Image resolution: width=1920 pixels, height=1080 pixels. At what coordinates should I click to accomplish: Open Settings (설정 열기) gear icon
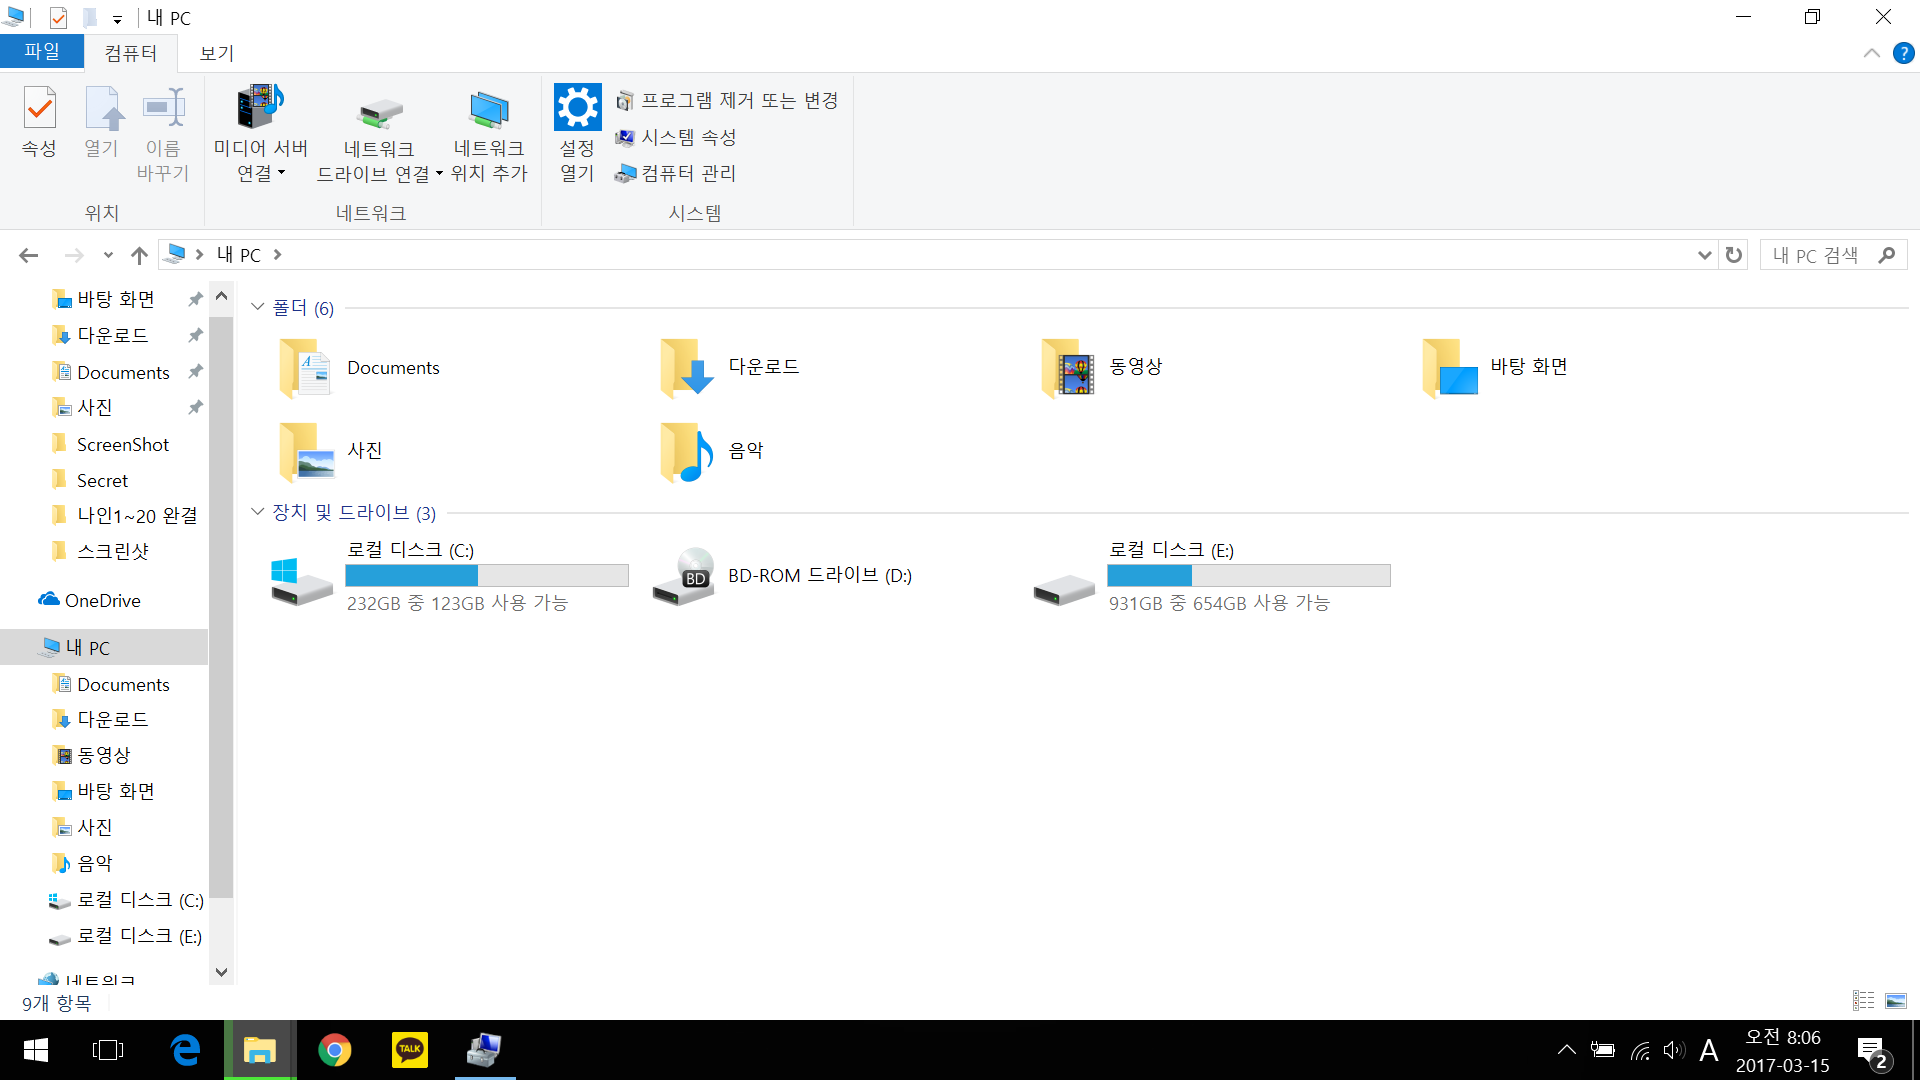click(x=577, y=107)
